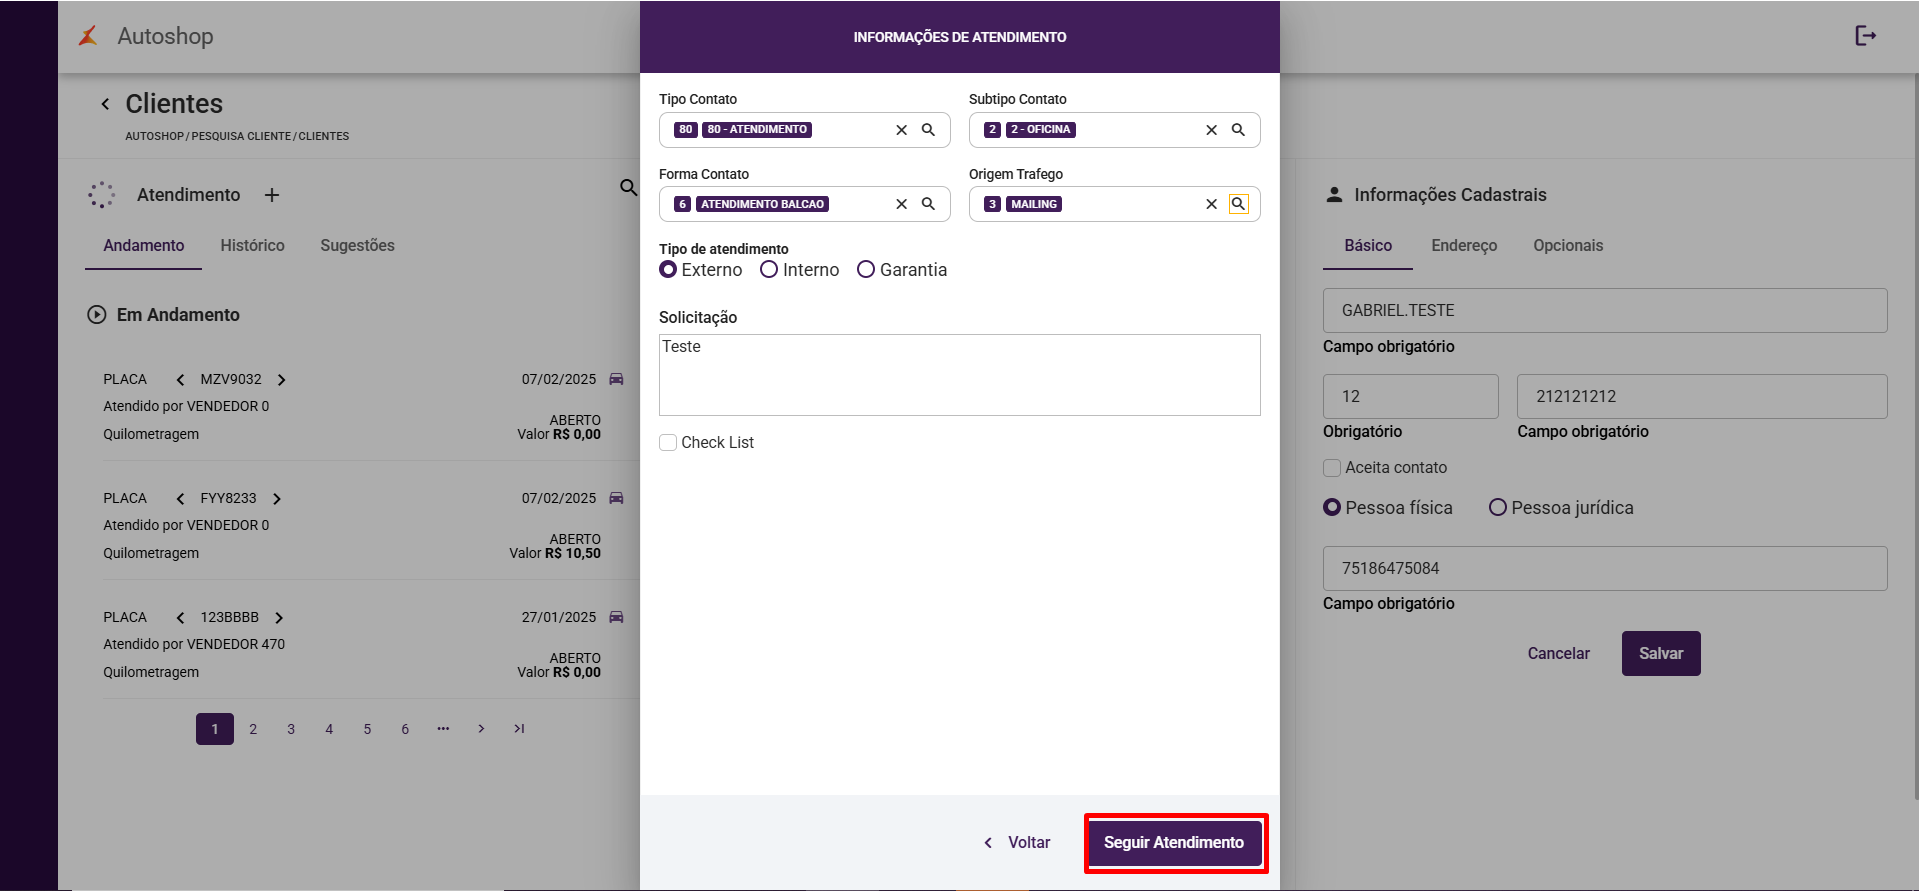This screenshot has width=1919, height=891.
Task: Open the Básico tab
Action: [x=1368, y=246]
